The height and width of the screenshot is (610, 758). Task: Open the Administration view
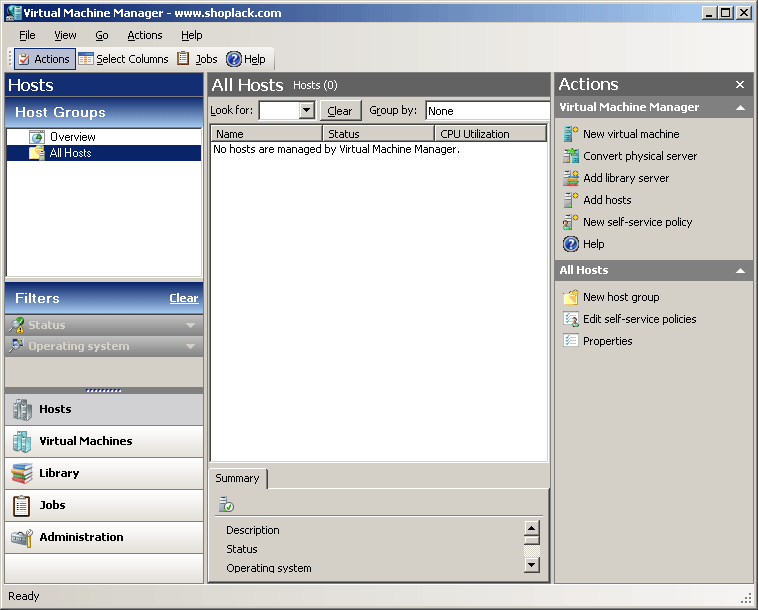click(104, 537)
